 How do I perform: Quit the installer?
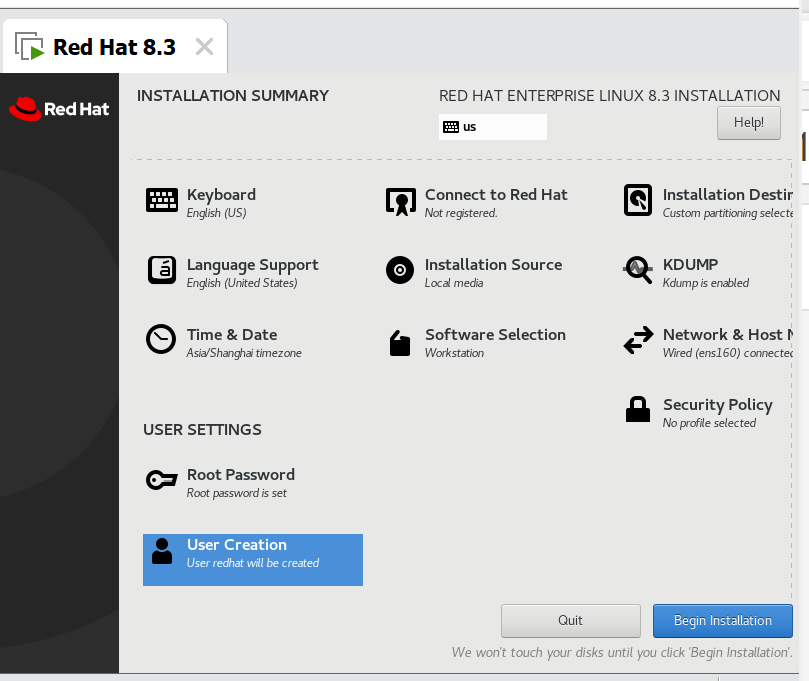coord(570,620)
